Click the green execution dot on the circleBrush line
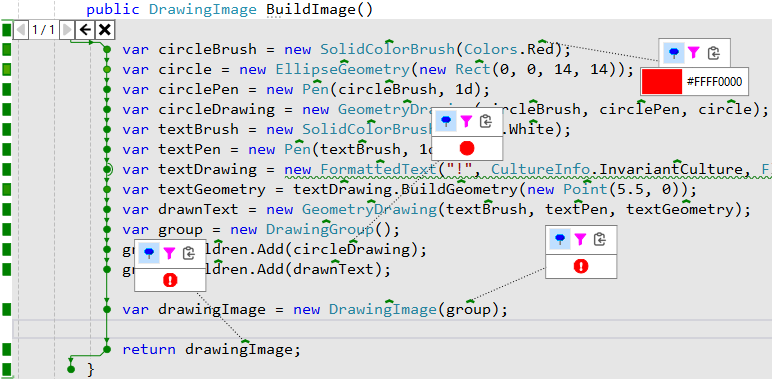Image resolution: width=772 pixels, height=380 pixels. click(x=107, y=49)
